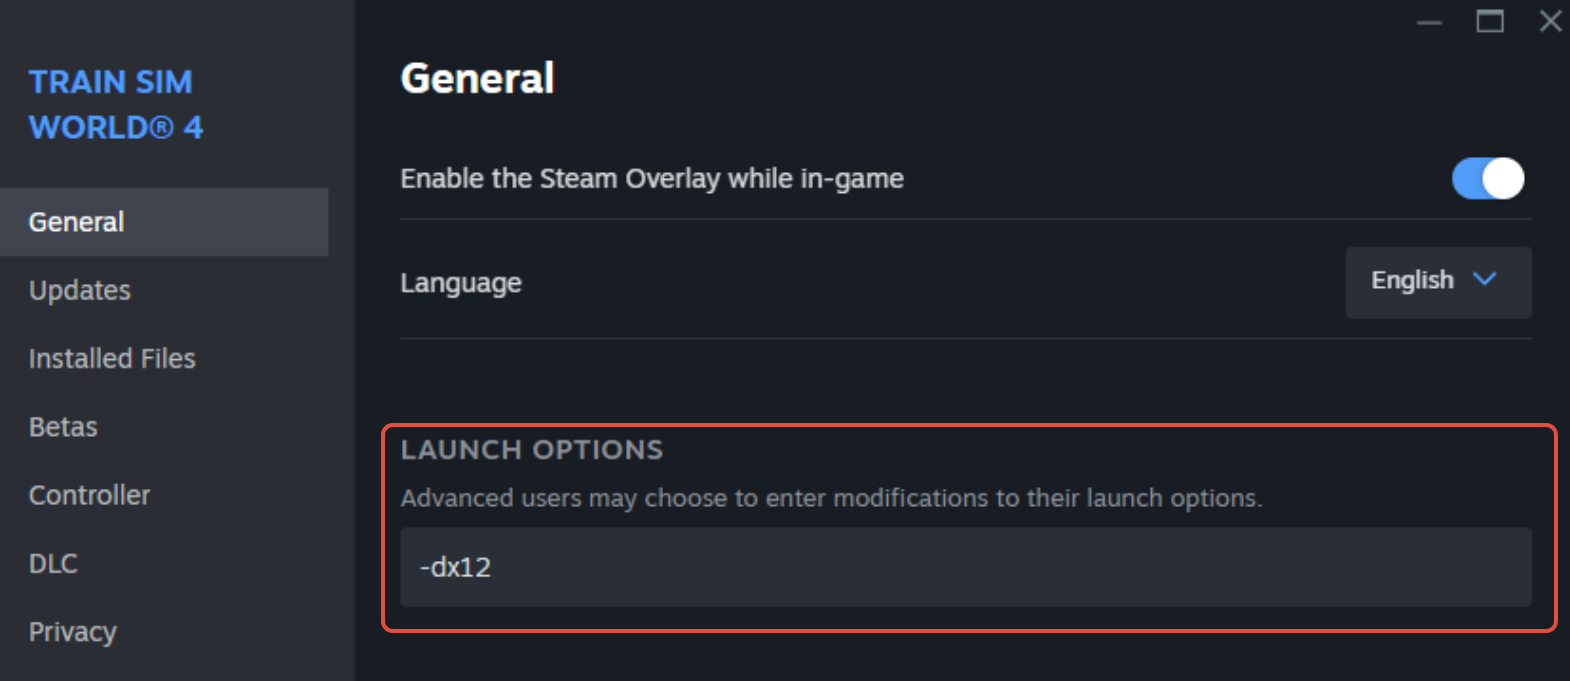Switch to the Betas tab
Screen dimensions: 1570x681
63,427
